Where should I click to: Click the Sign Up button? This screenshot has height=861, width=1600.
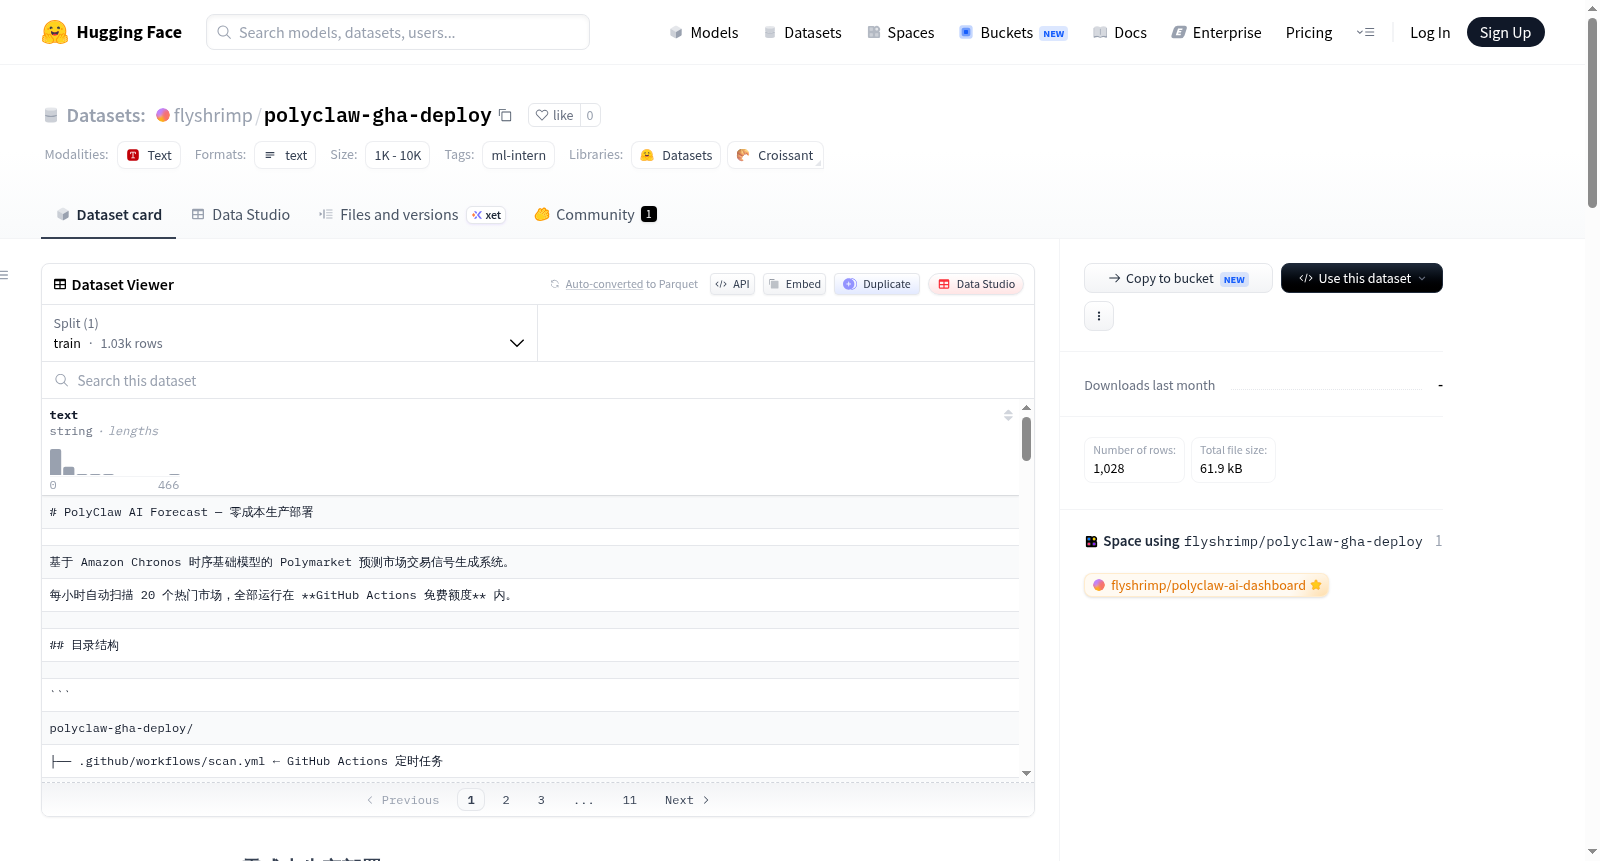[x=1505, y=32]
